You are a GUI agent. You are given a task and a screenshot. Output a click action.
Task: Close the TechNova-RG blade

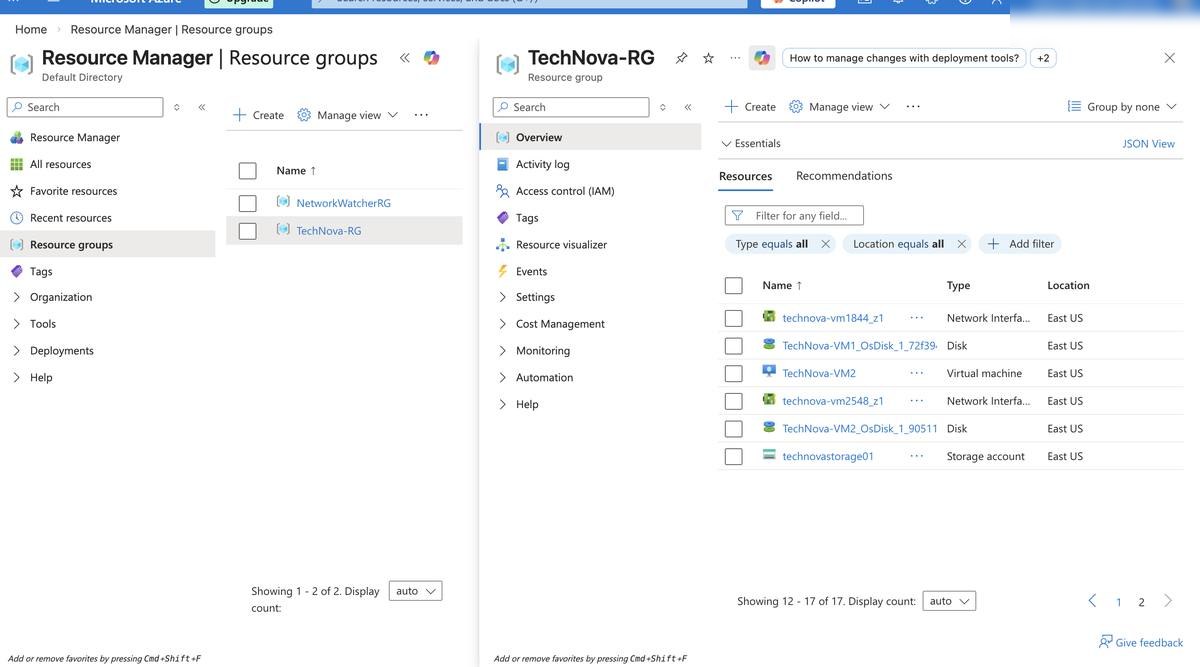(x=1169, y=58)
